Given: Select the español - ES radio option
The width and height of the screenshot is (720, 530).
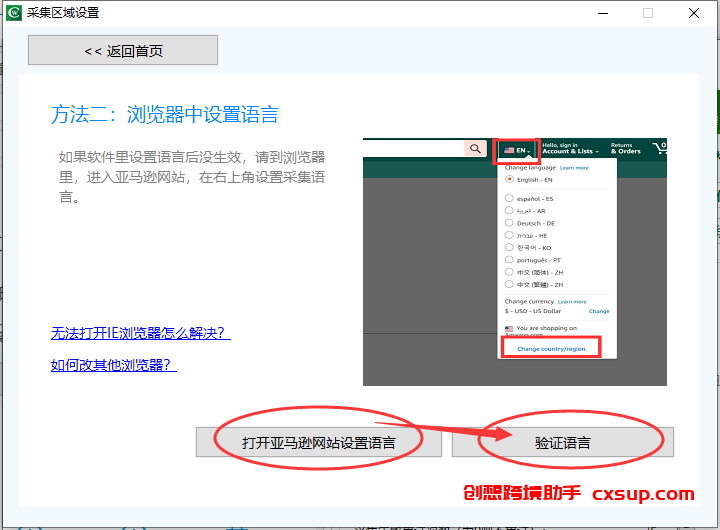Looking at the screenshot, I should pyautogui.click(x=509, y=198).
